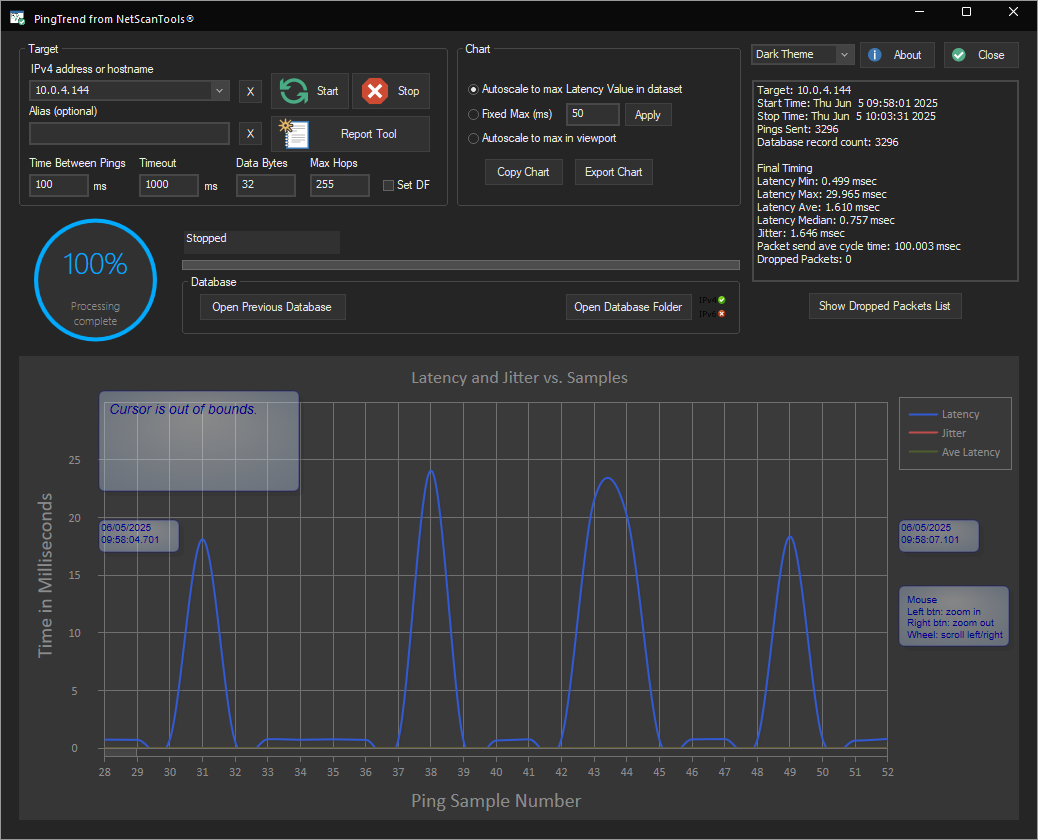Select Autoscale to max in viewport
The height and width of the screenshot is (840, 1038).
point(474,139)
